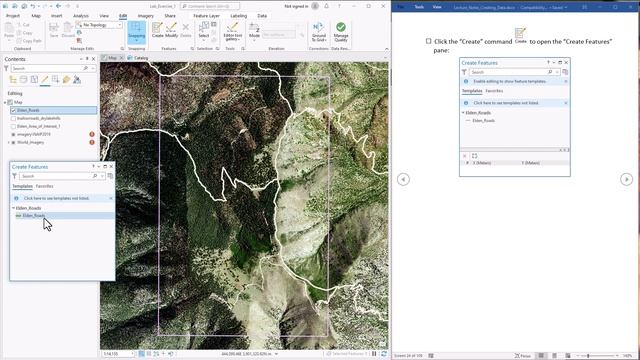Click previous page arrow in Word document
The height and width of the screenshot is (360, 640).
point(403,179)
